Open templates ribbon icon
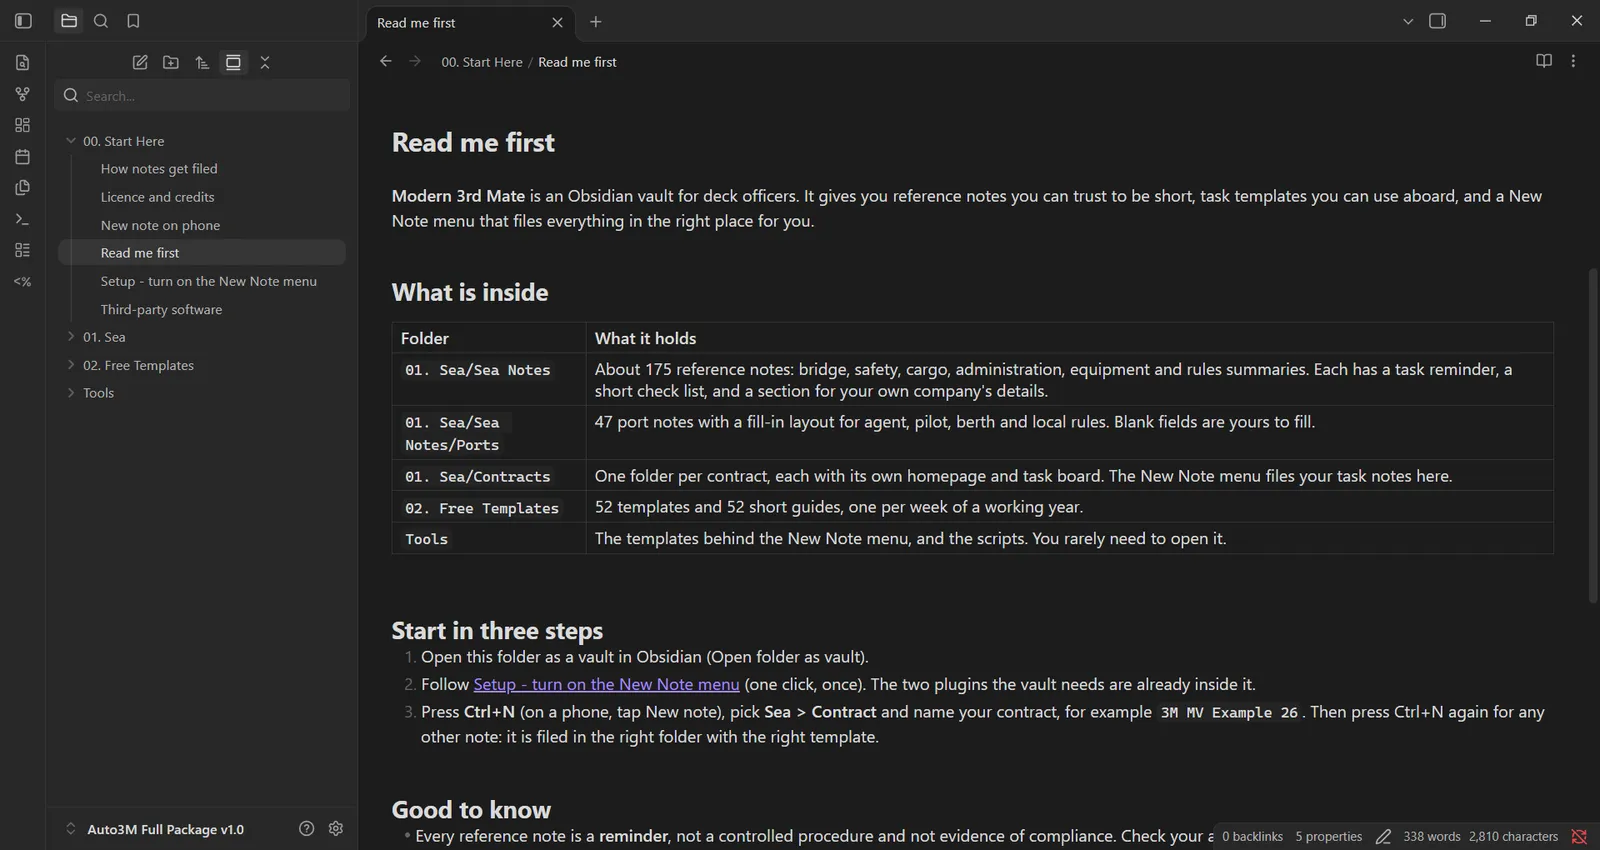The width and height of the screenshot is (1600, 850). pyautogui.click(x=22, y=188)
